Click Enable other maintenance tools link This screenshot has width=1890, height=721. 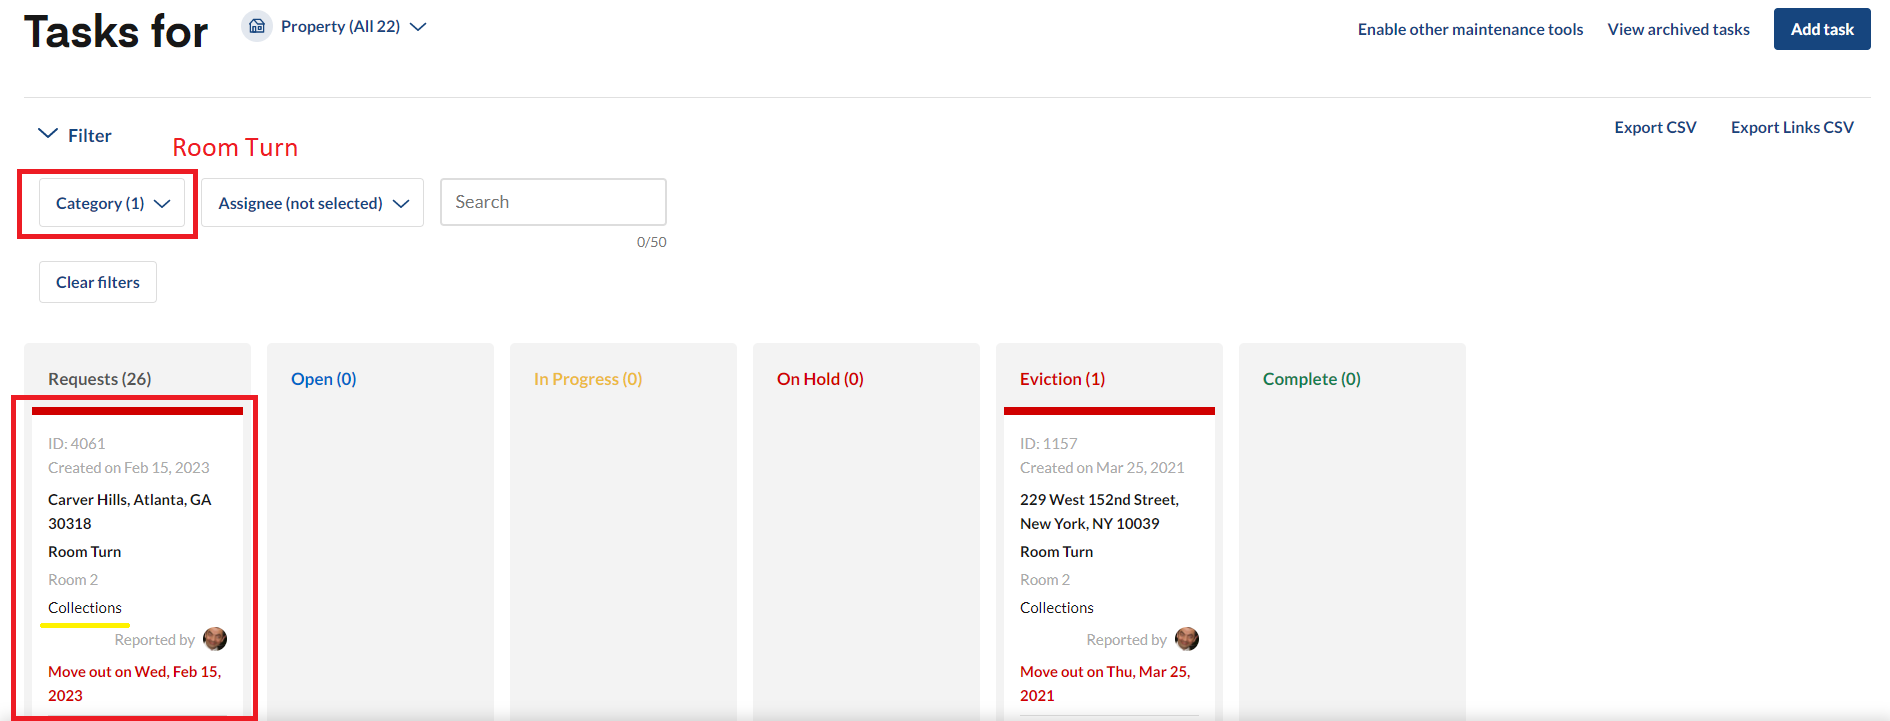pyautogui.click(x=1470, y=29)
